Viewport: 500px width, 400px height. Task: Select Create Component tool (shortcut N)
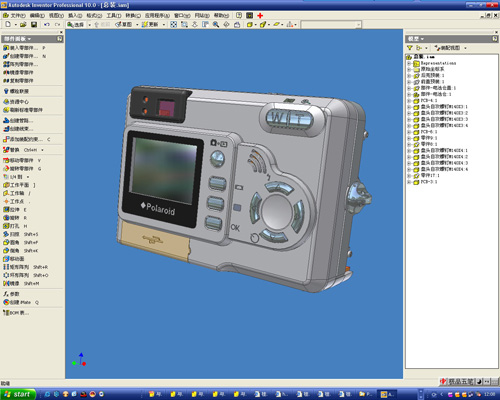tap(24, 56)
